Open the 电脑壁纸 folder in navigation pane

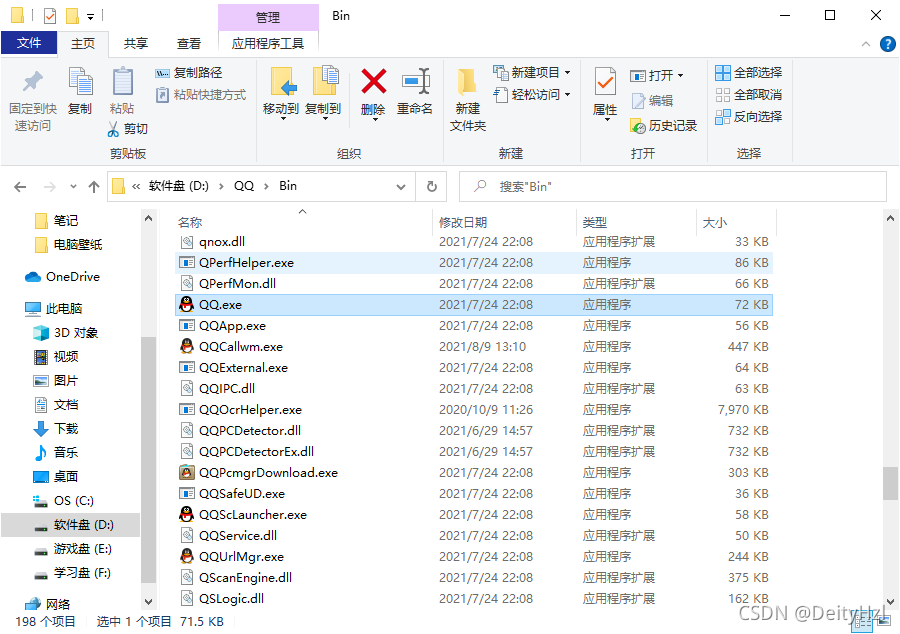69,244
